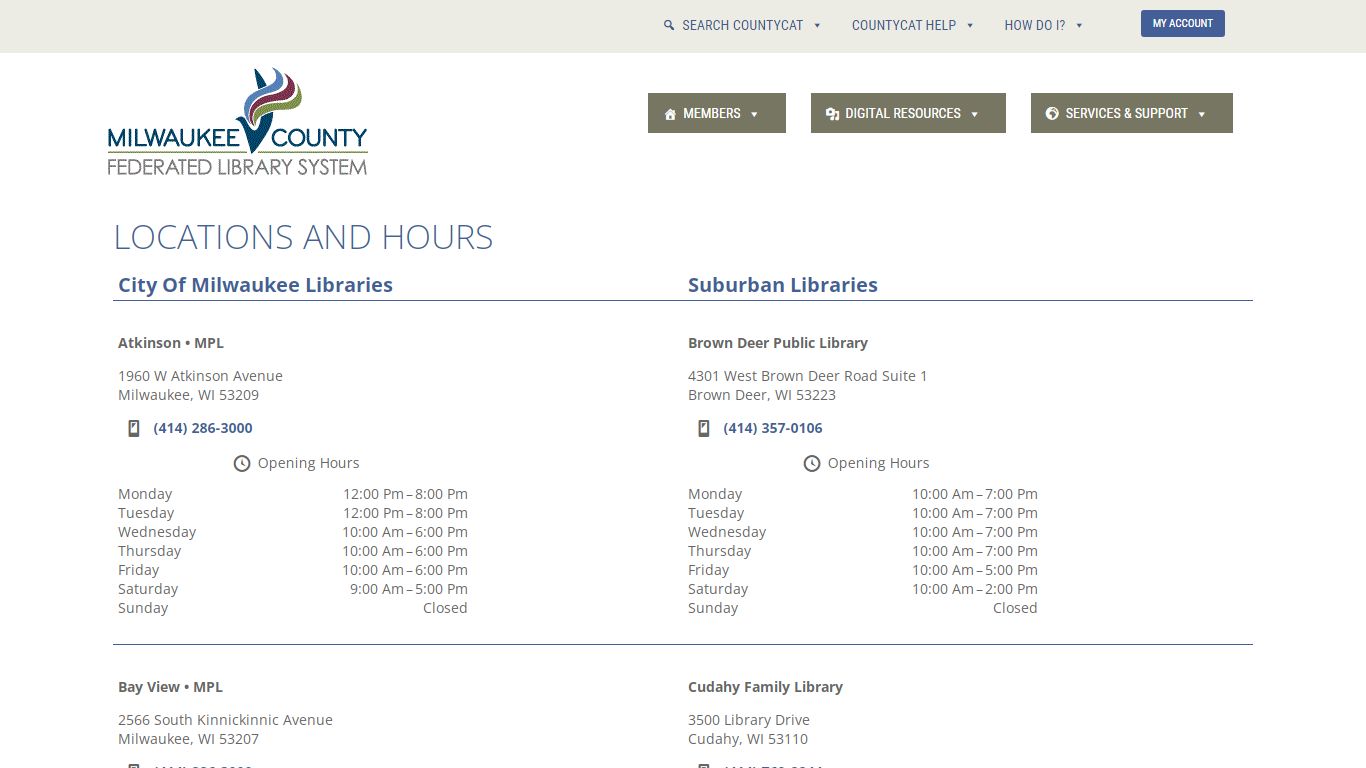Image resolution: width=1366 pixels, height=768 pixels.
Task: Click the home icon in Members button
Action: [671, 114]
